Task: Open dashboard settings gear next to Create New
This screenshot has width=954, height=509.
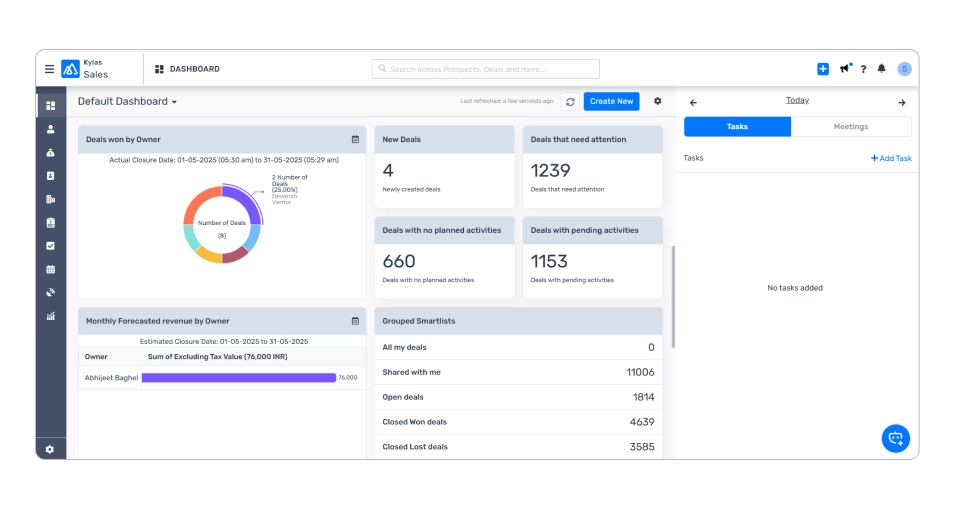Action: coord(658,101)
